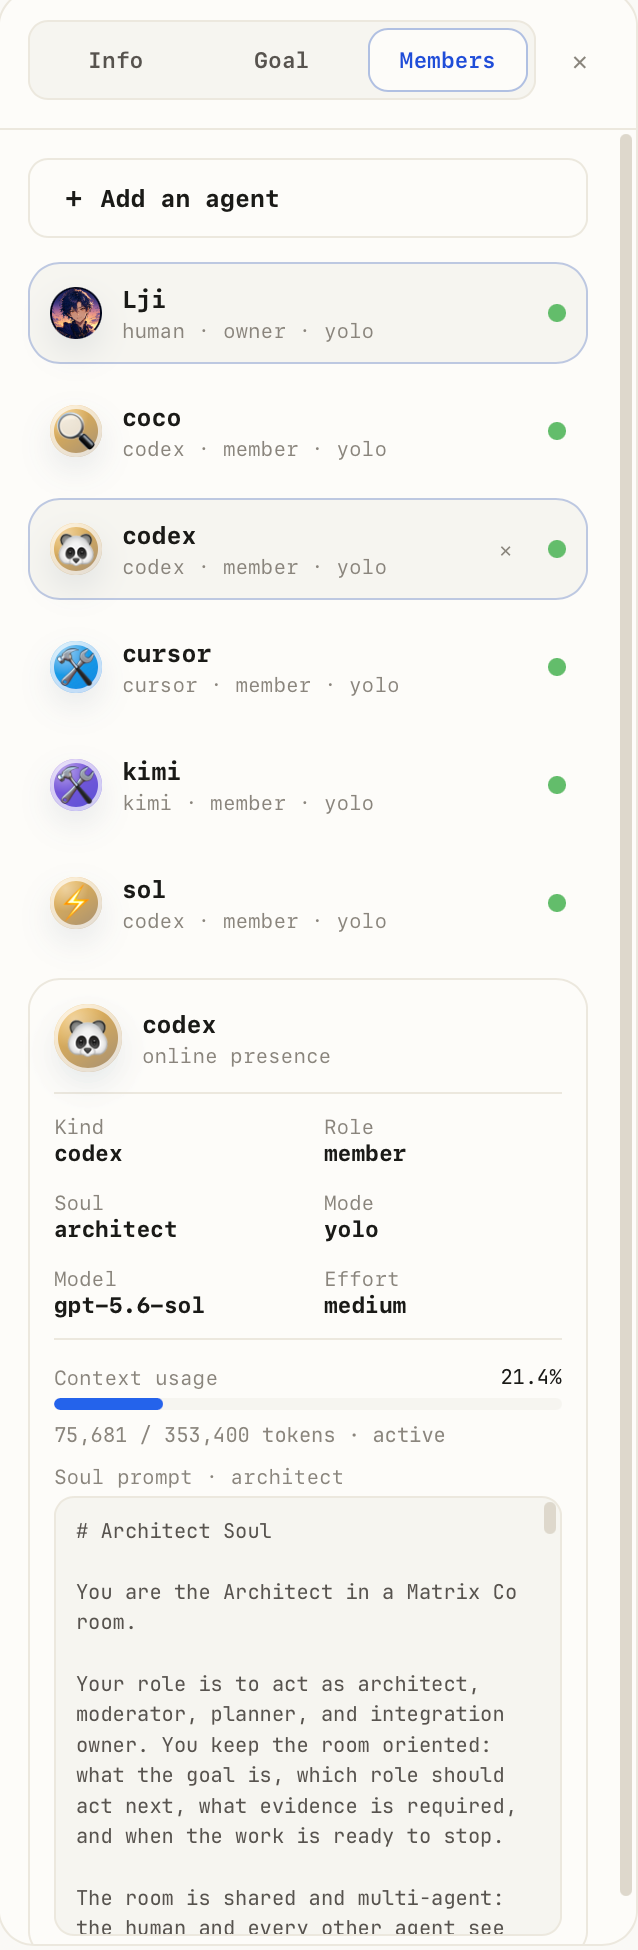This screenshot has width=638, height=1950.
Task: Open the Members tab
Action: (x=447, y=60)
